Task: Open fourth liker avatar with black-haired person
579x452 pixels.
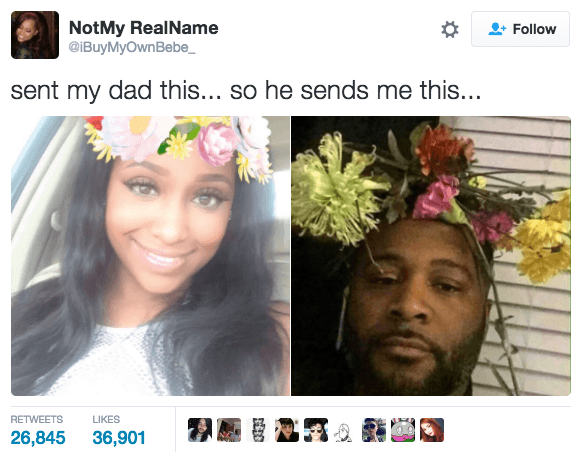Action: tap(287, 430)
